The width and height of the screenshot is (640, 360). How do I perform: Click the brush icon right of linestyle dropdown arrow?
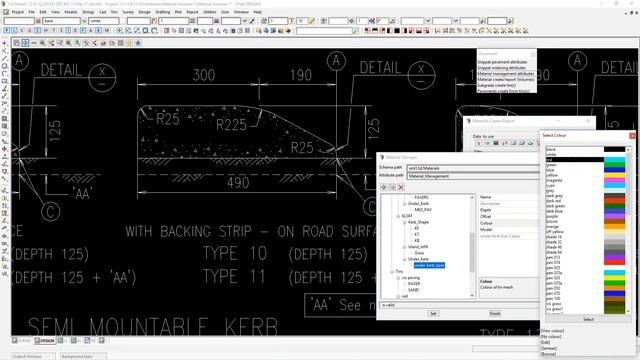click(252, 21)
